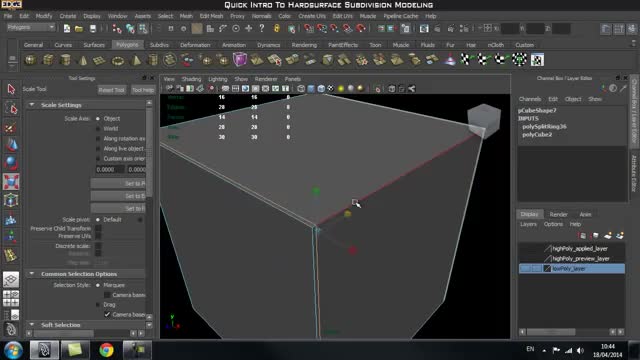Select World scale axis option

click(x=98, y=129)
